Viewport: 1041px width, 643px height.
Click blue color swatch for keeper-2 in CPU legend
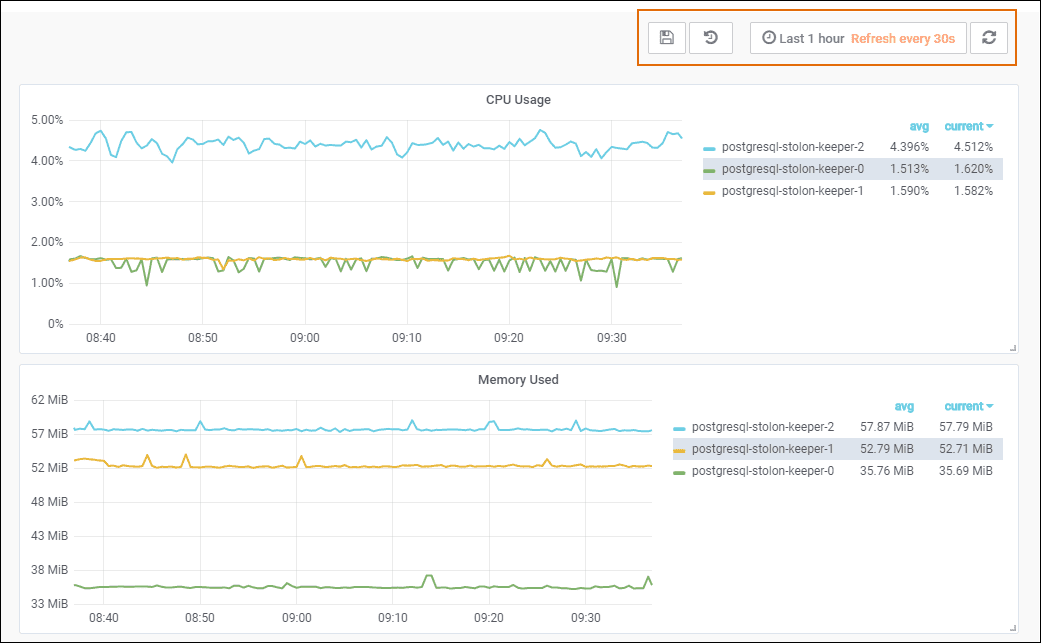[710, 148]
